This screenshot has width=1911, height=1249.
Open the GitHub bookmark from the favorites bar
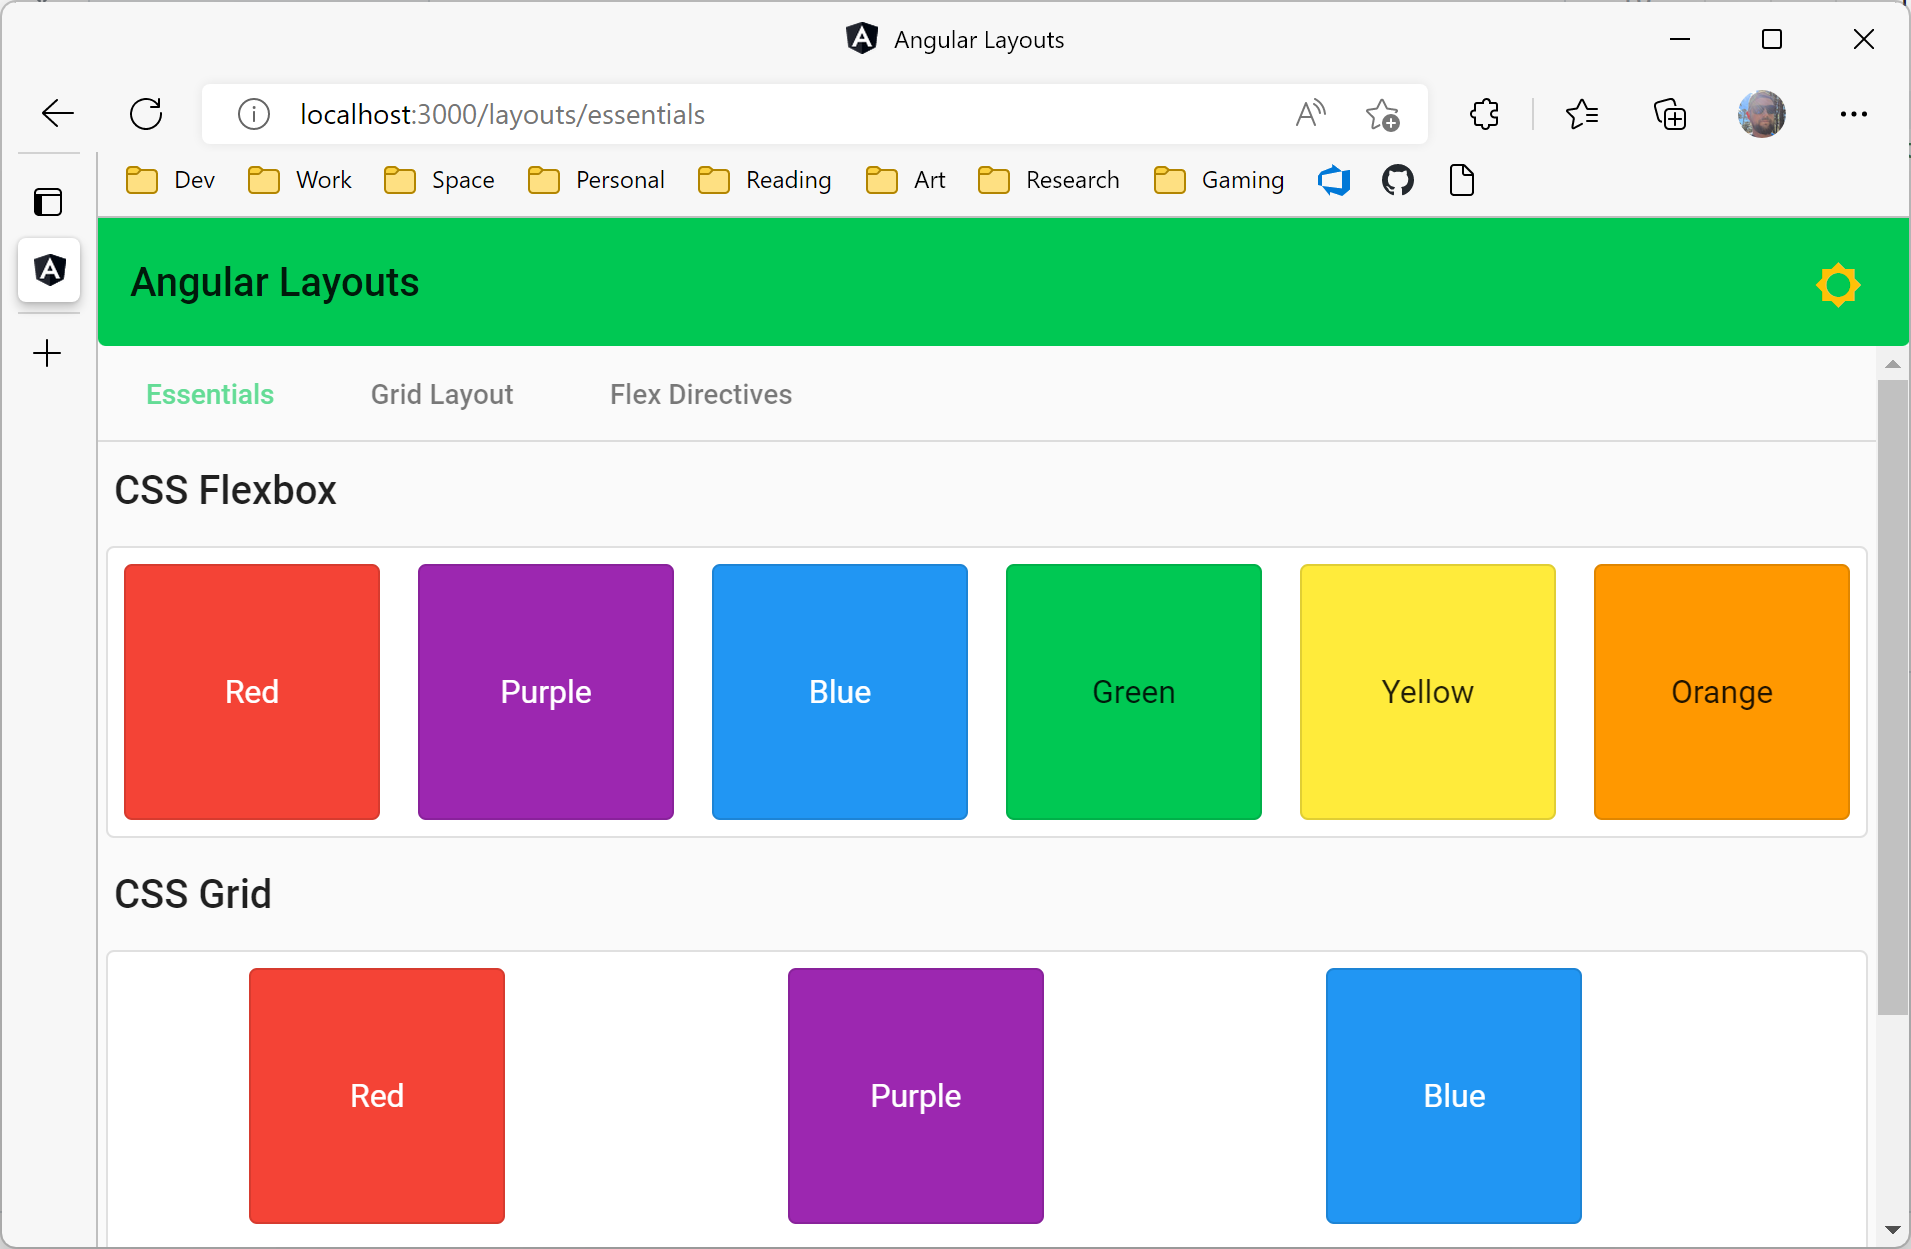click(x=1396, y=180)
